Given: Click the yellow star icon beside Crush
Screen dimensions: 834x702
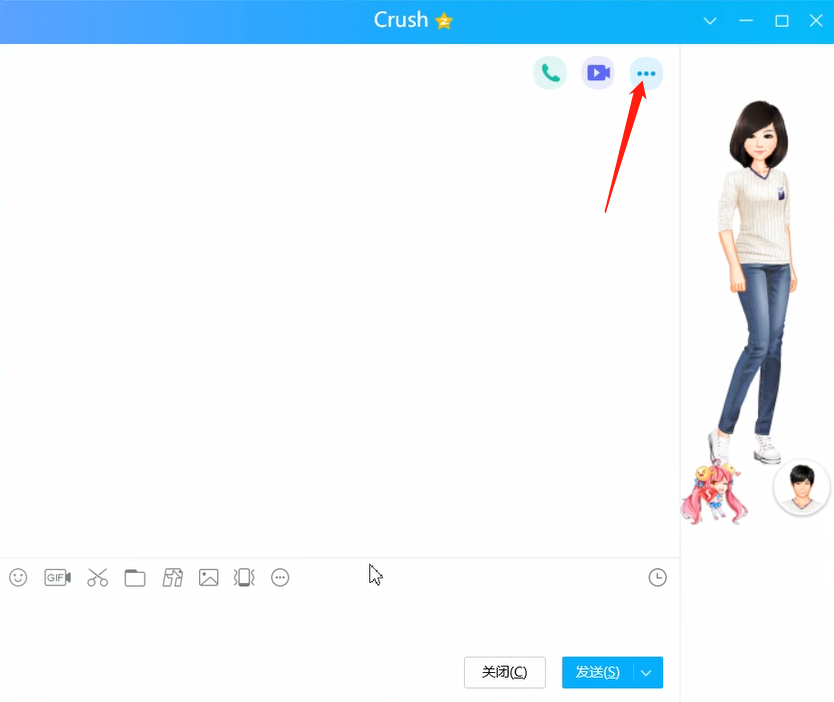Looking at the screenshot, I should (x=444, y=21).
